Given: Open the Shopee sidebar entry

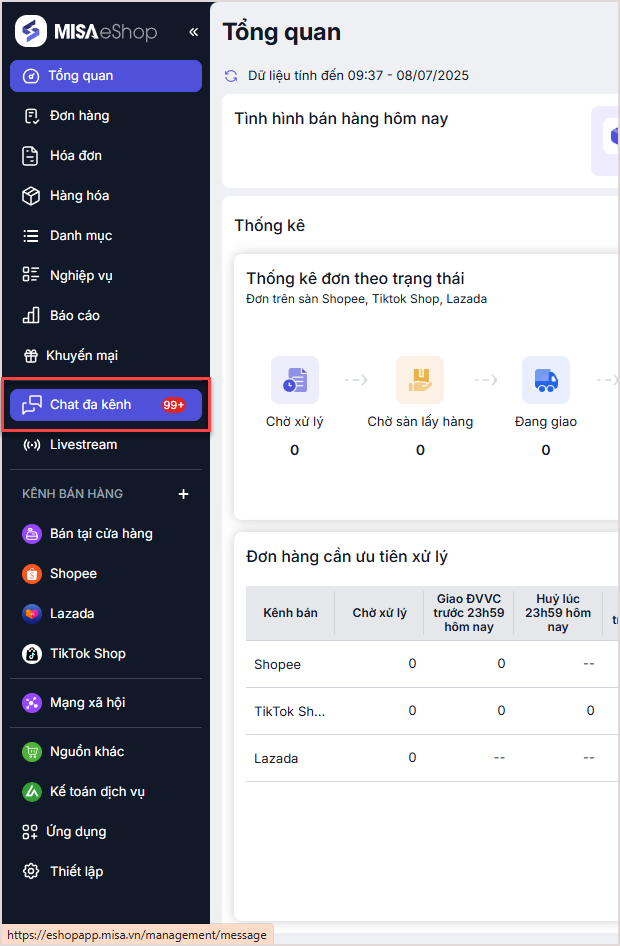Looking at the screenshot, I should pyautogui.click(x=106, y=574).
